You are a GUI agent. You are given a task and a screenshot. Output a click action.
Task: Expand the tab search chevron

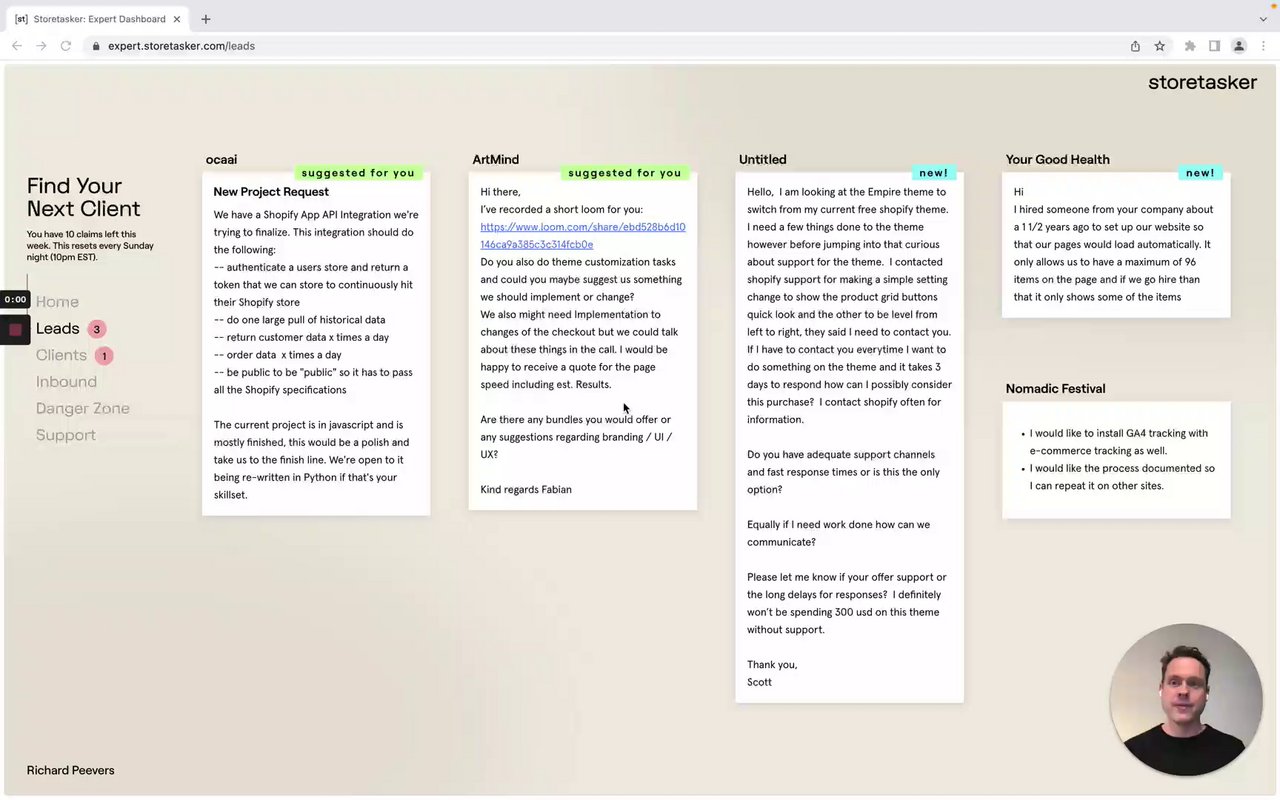(1263, 19)
